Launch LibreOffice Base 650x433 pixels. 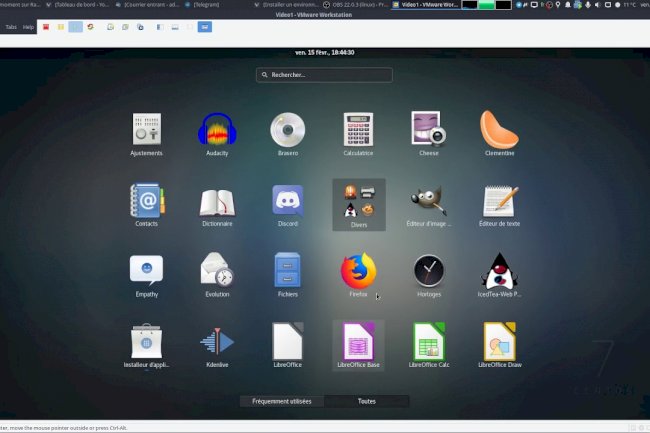[x=358, y=345]
